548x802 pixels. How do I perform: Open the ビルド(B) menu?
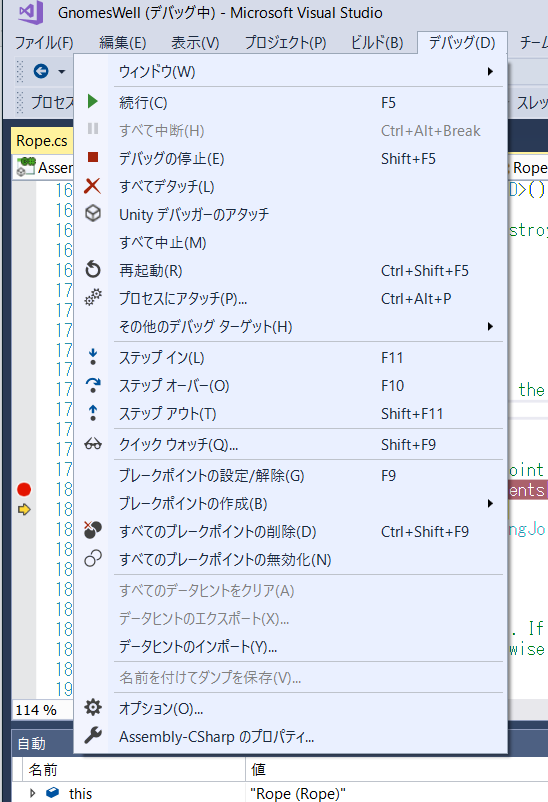377,42
